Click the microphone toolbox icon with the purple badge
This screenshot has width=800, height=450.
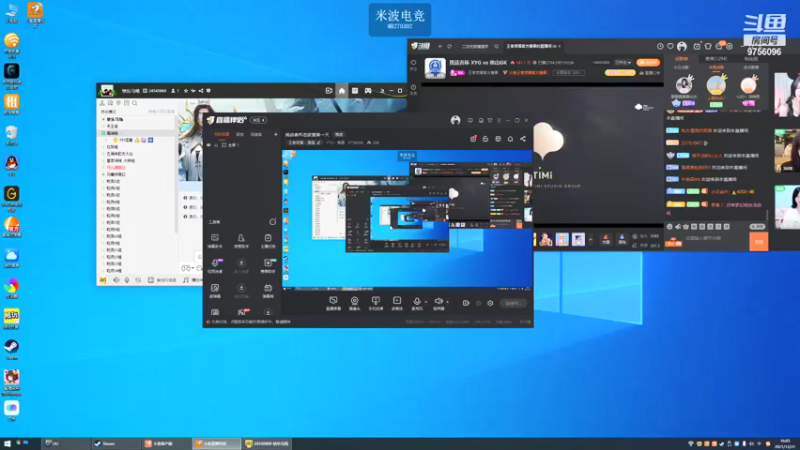click(215, 263)
